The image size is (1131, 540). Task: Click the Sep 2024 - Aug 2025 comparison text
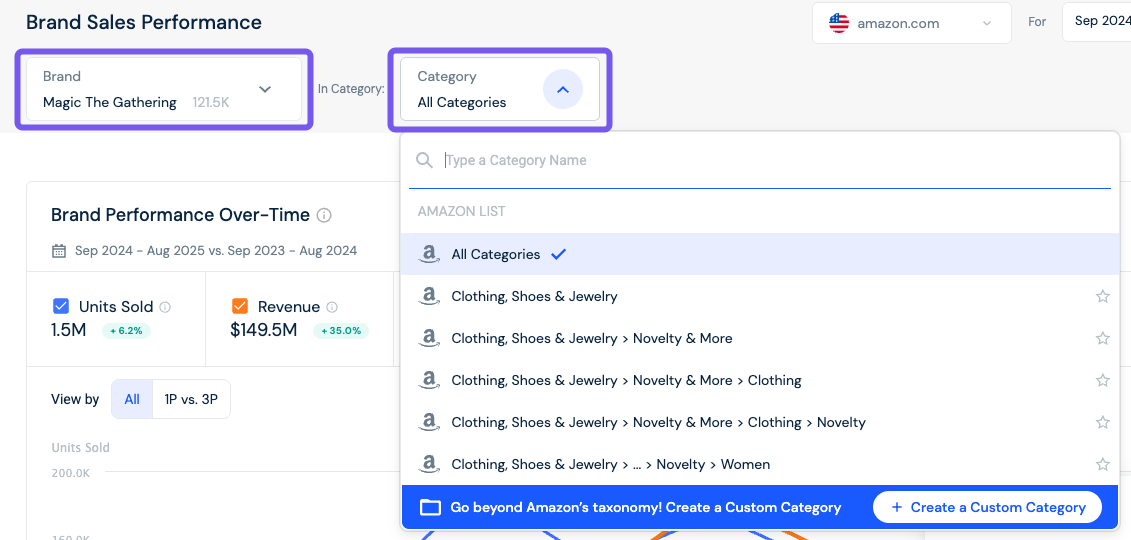pyautogui.click(x=216, y=251)
